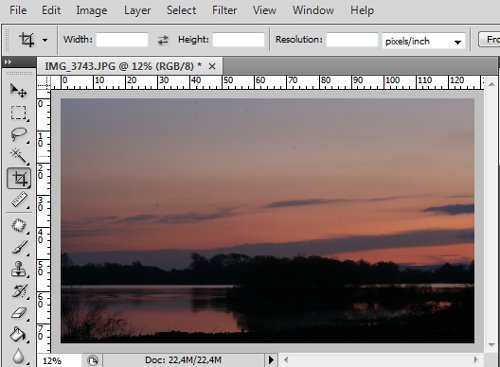The width and height of the screenshot is (500, 367).
Task: Select the Lasso tool
Action: point(19,135)
